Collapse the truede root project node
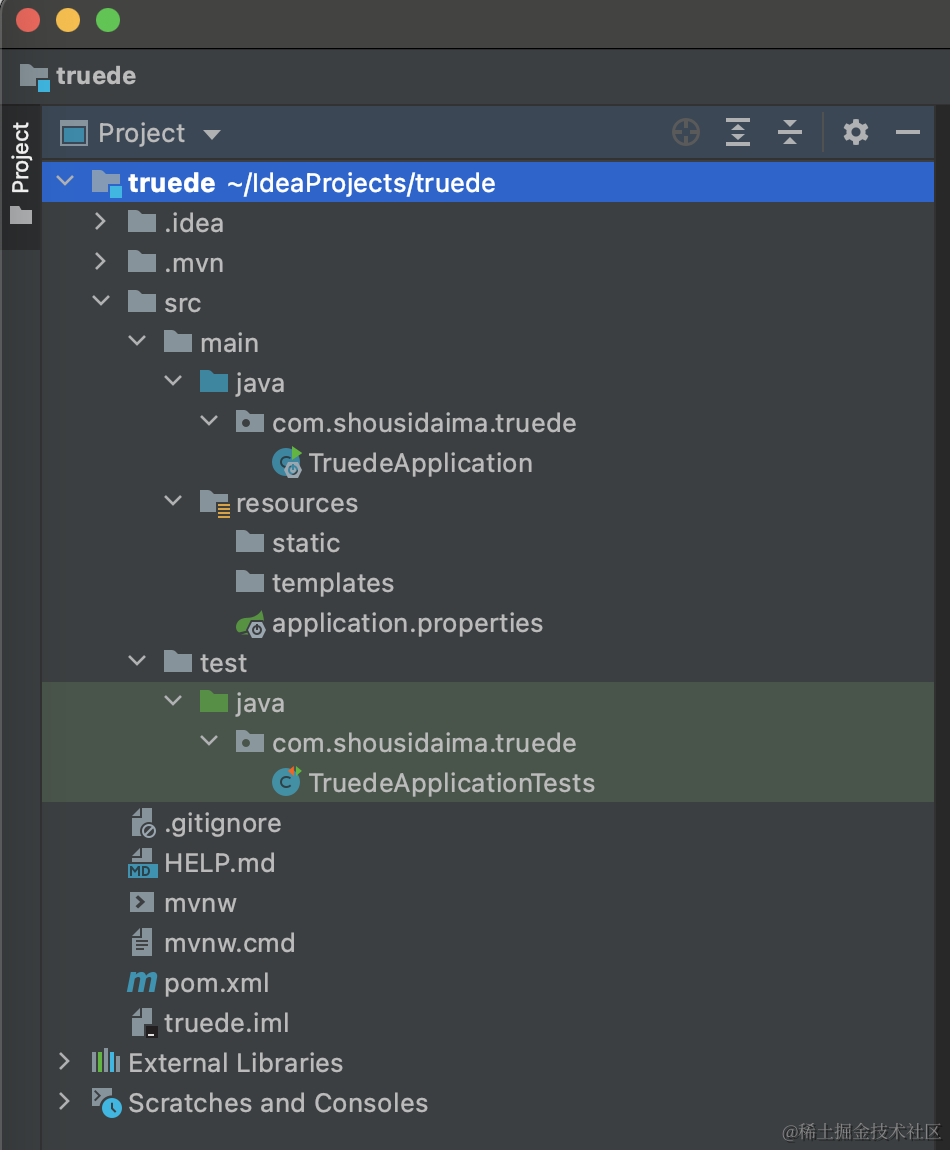 tap(65, 180)
